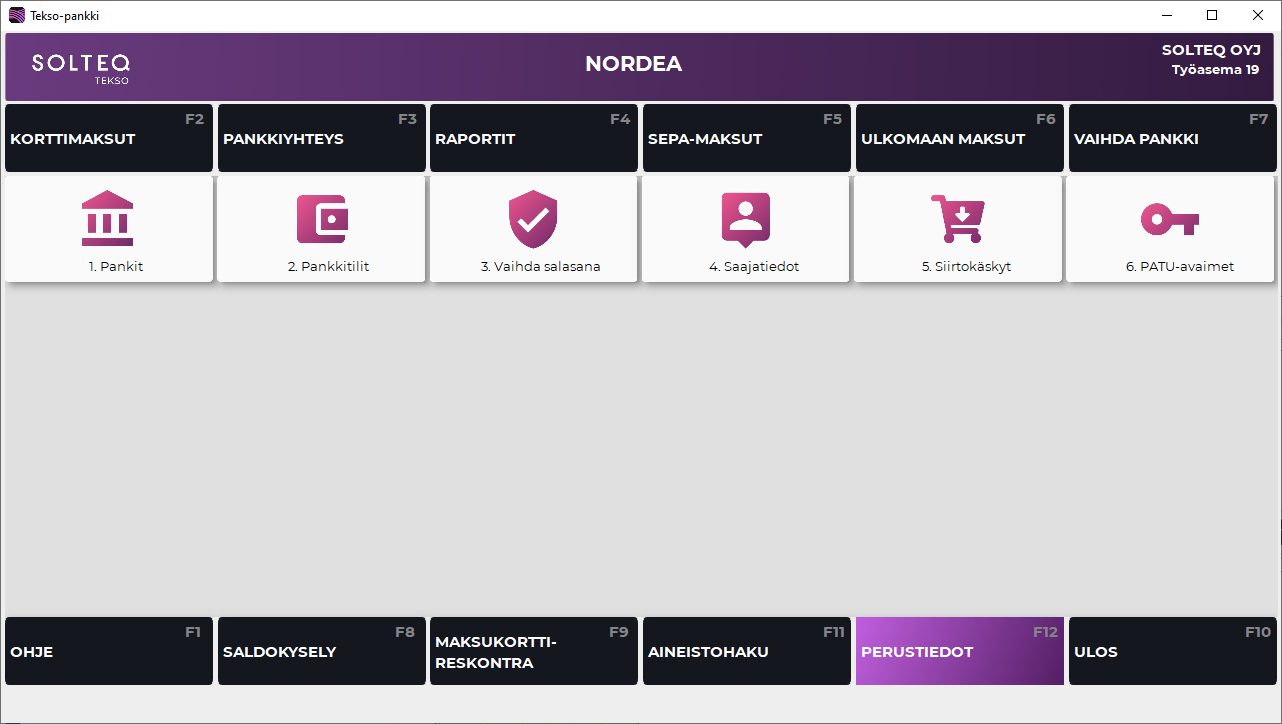1282x724 pixels.
Task: Open Maksukortti-reskontra F9
Action: pos(533,651)
